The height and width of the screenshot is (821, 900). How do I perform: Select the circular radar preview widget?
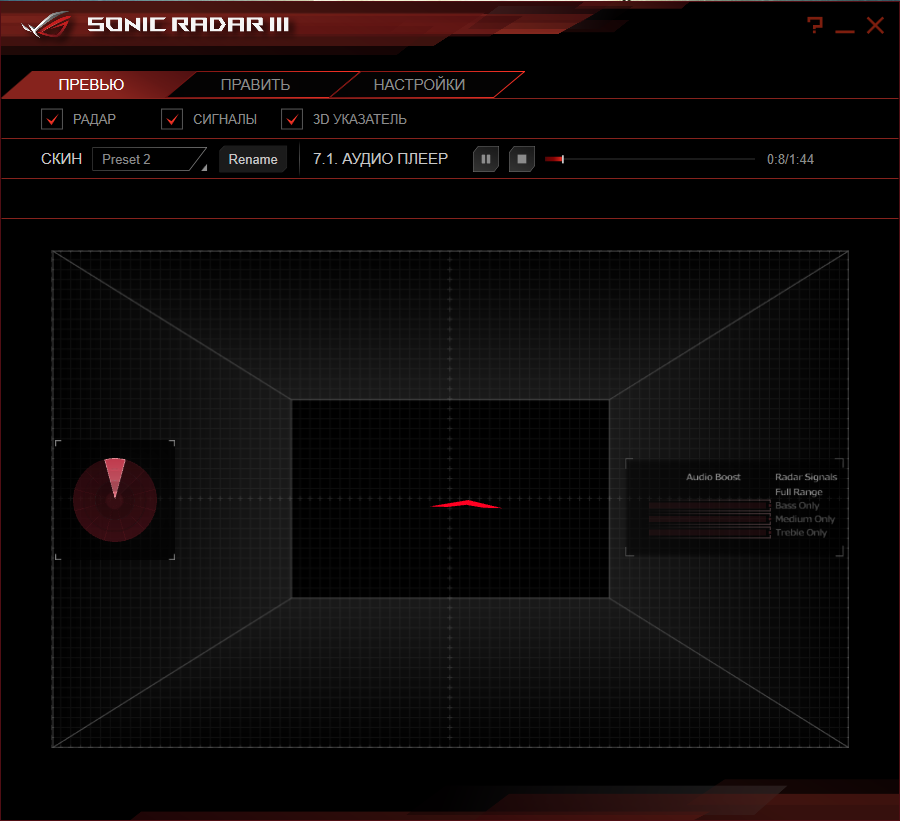(115, 499)
